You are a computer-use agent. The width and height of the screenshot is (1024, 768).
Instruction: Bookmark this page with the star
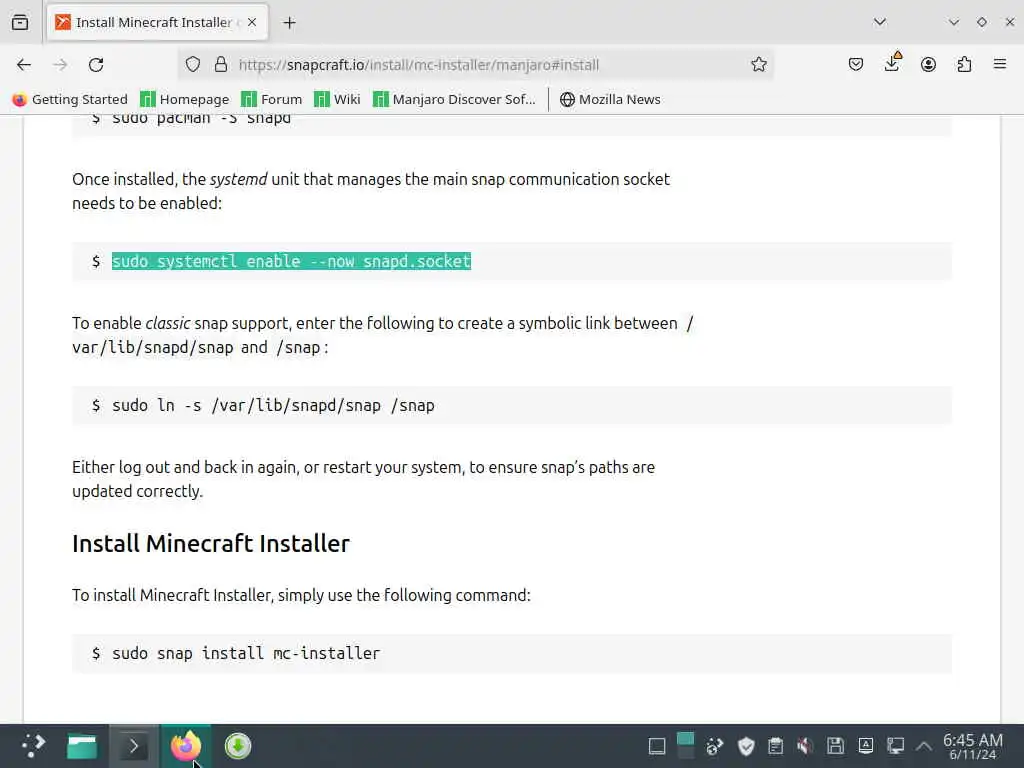758,65
